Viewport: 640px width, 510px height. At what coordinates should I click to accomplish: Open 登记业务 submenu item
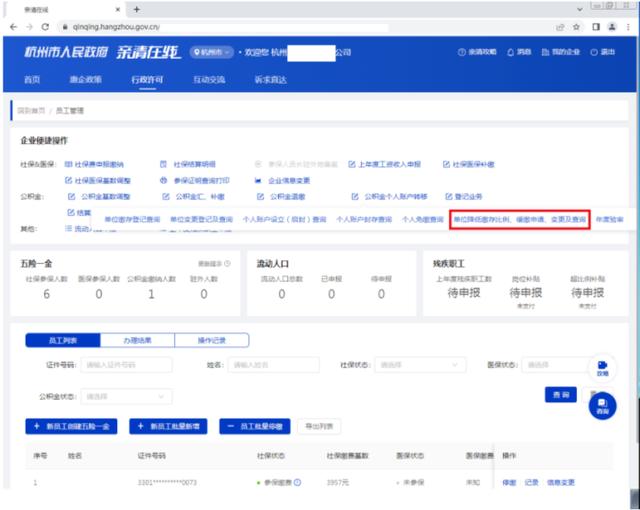coord(464,197)
